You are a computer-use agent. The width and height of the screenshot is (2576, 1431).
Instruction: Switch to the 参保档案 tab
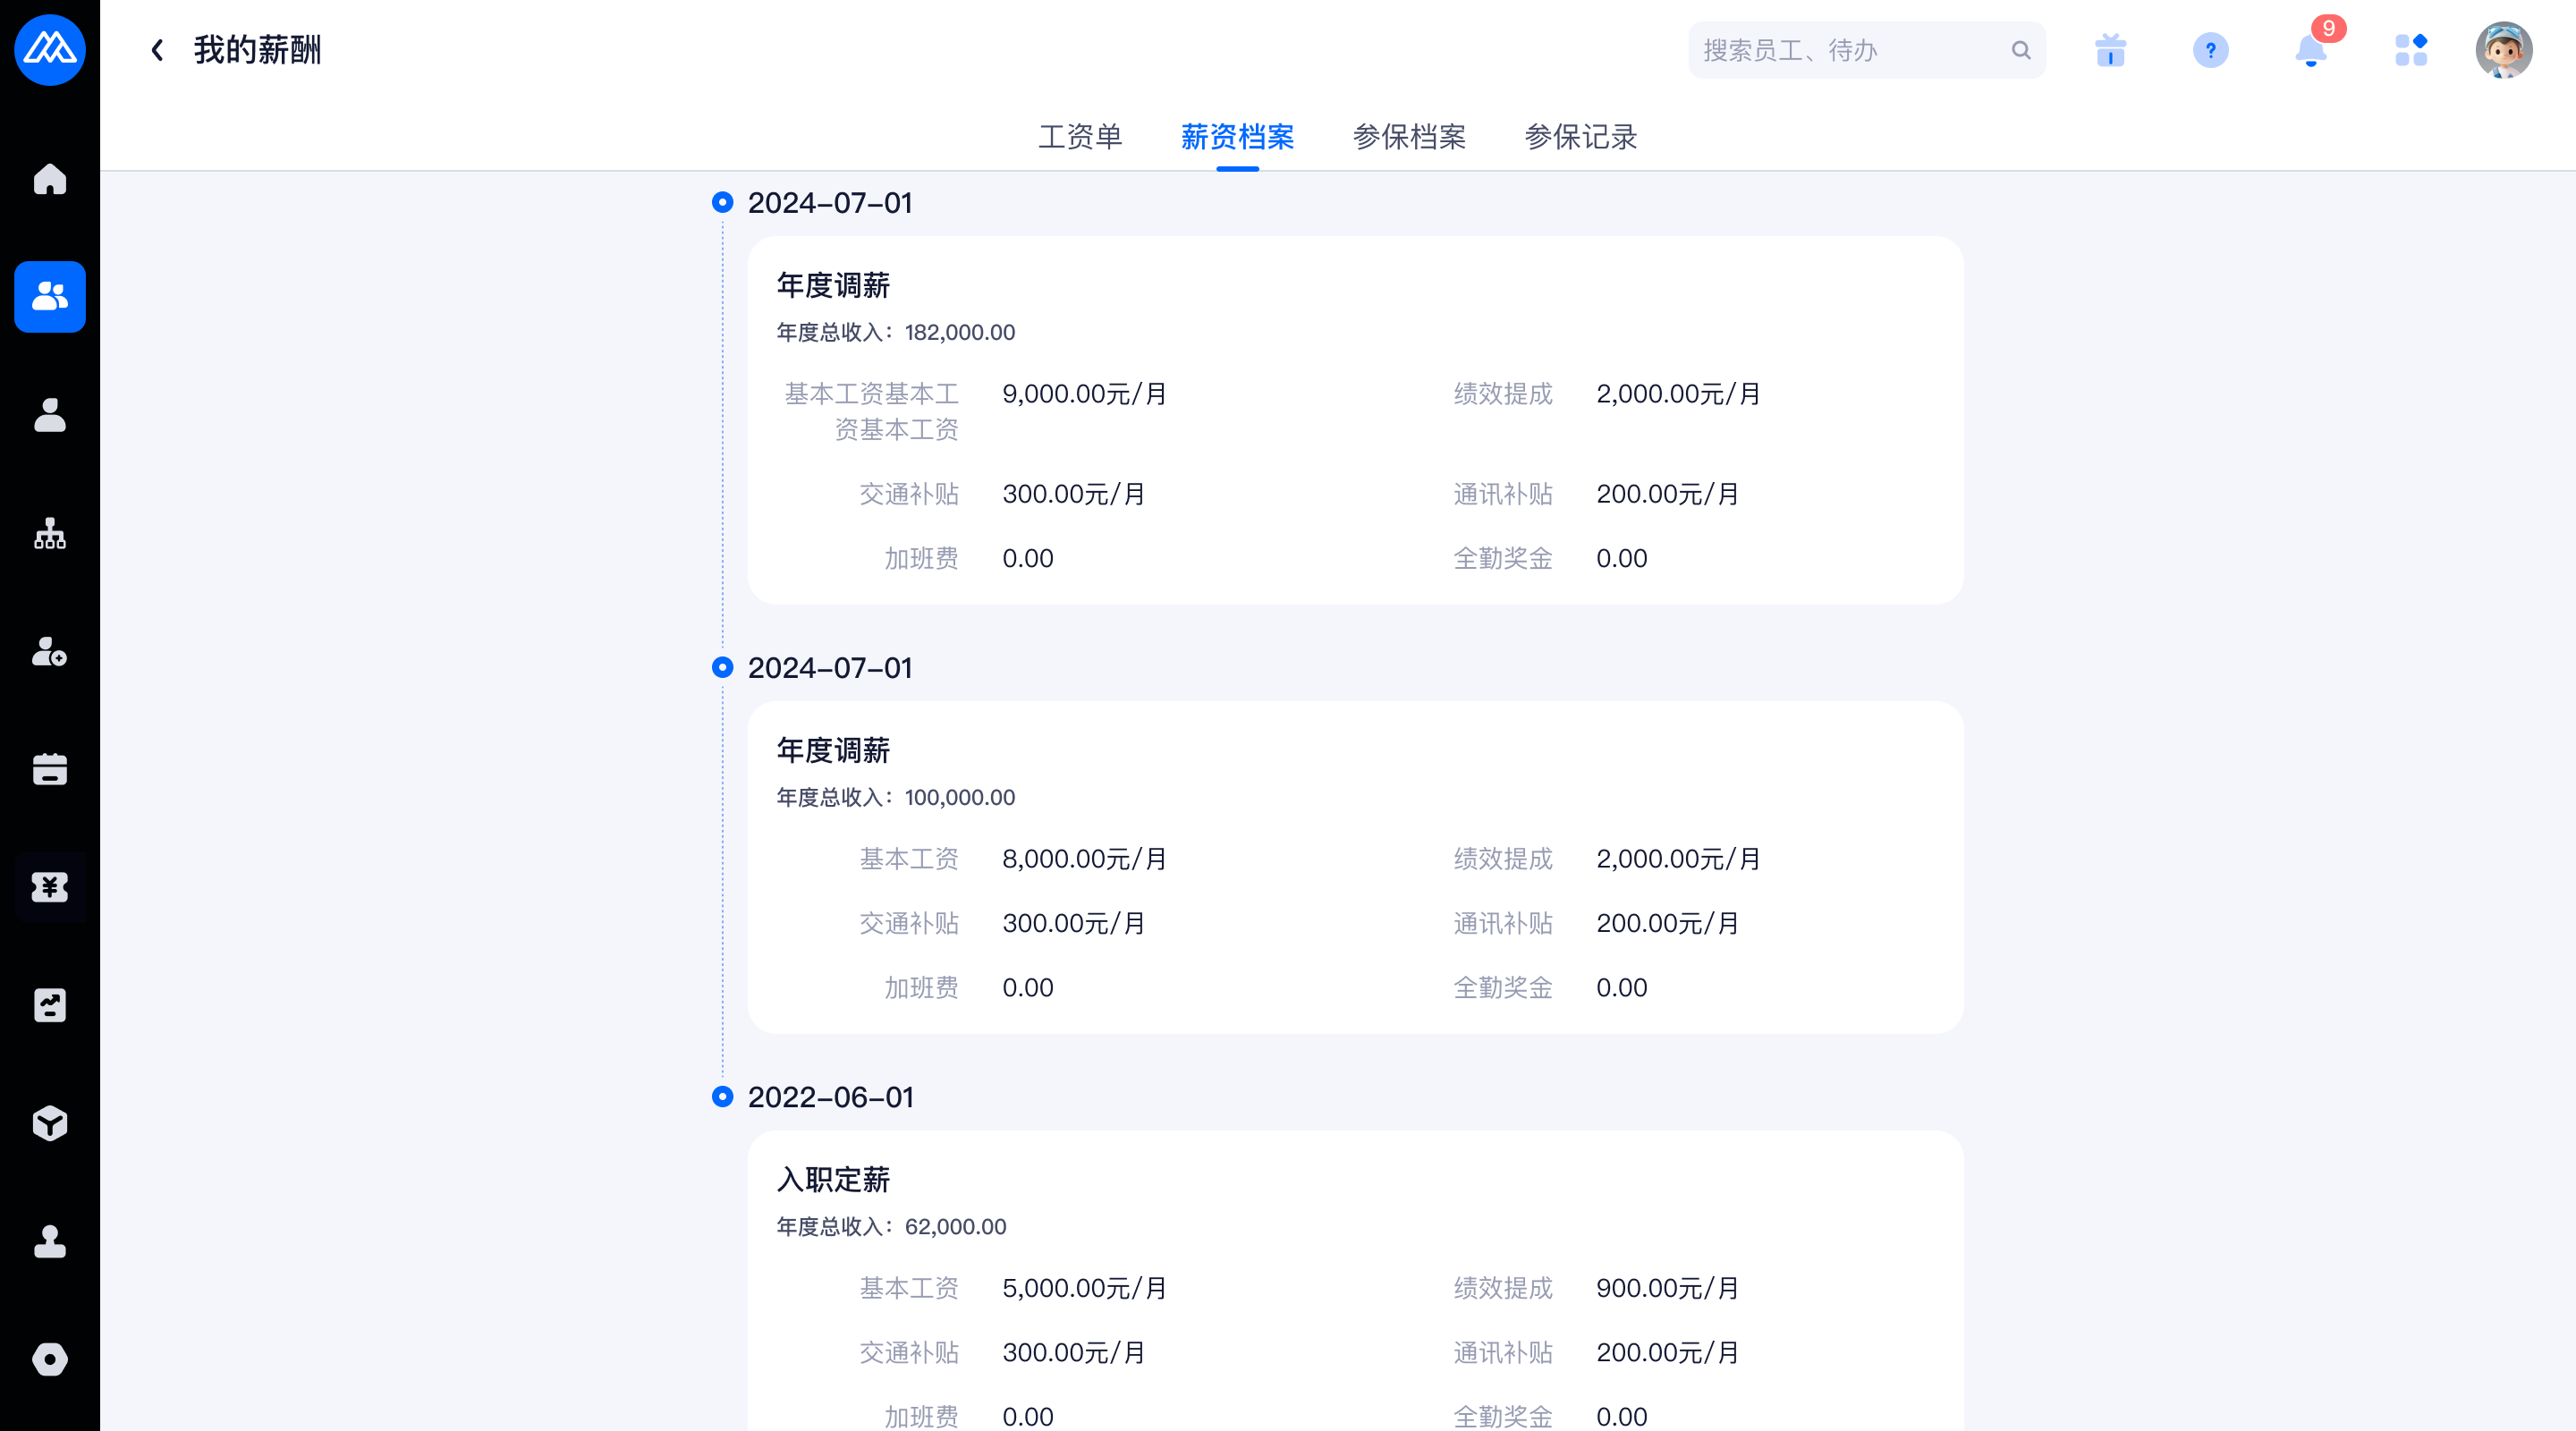1409,137
